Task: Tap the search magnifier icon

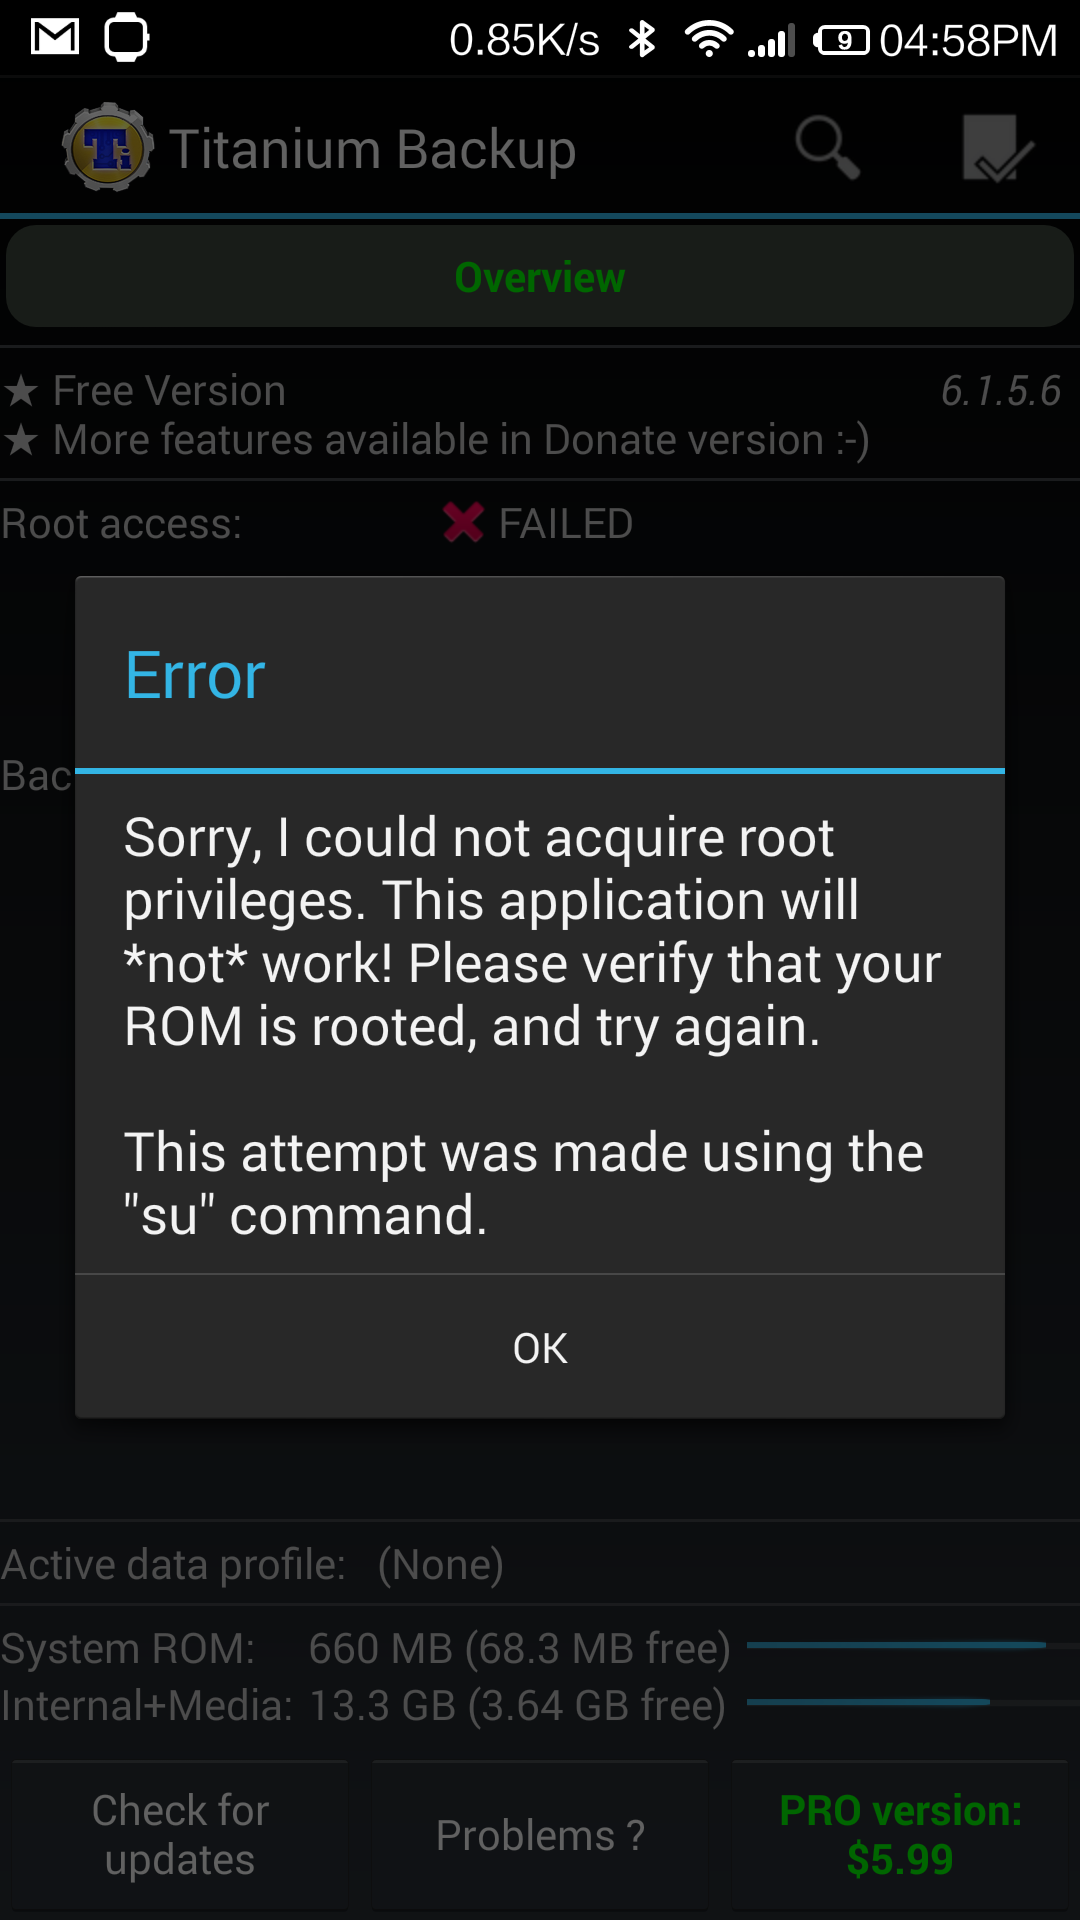Action: [828, 148]
